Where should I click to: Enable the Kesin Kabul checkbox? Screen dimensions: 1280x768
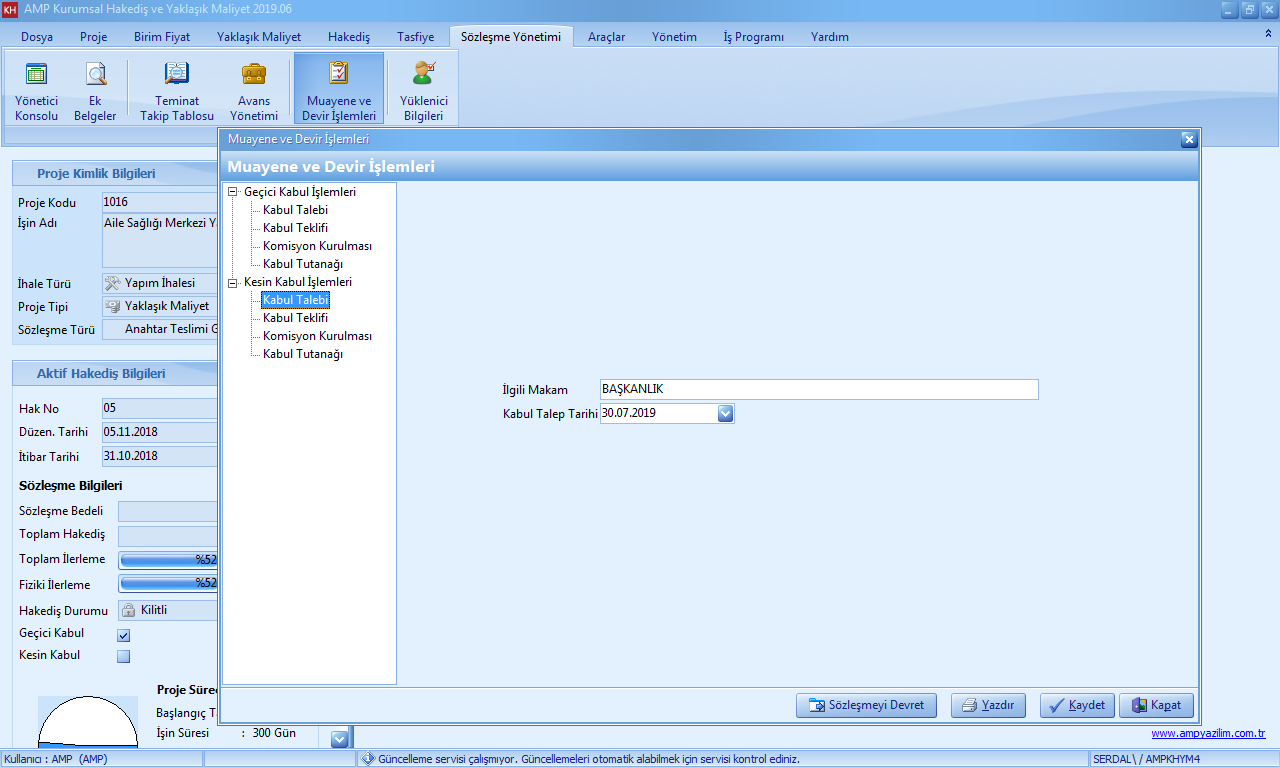coord(124,657)
